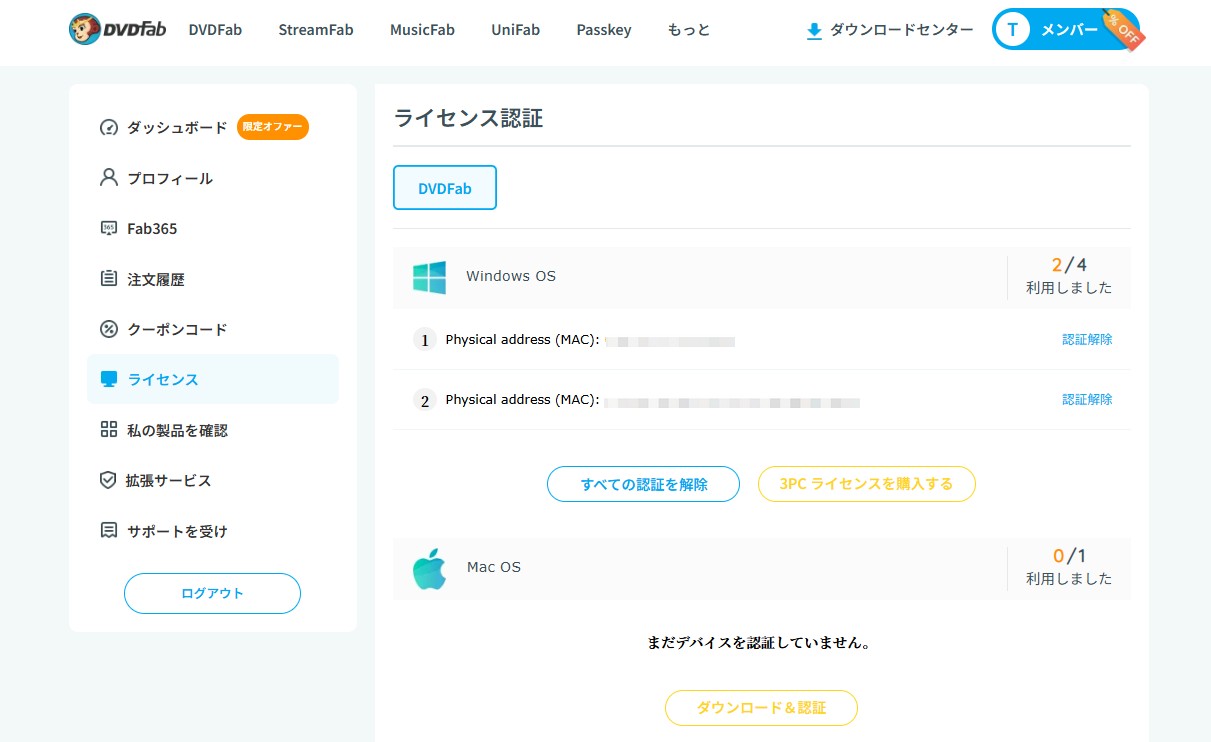Select the DVDFab product tab
Screen dimensions: 1211x742
click(445, 188)
